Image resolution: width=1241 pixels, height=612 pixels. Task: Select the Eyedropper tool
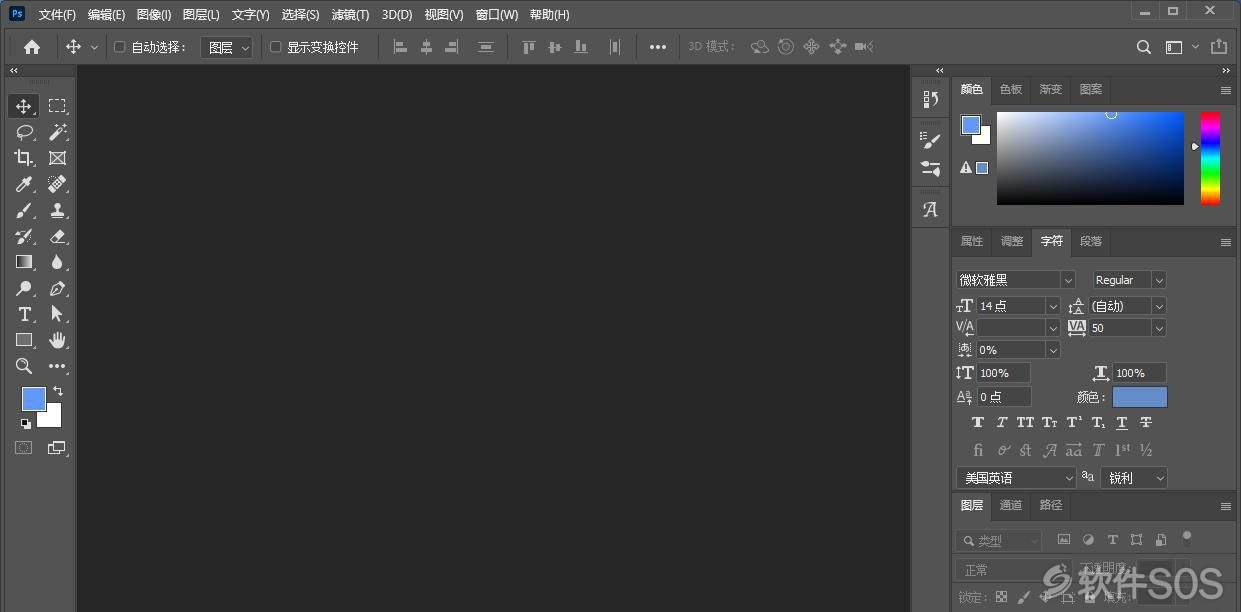24,184
